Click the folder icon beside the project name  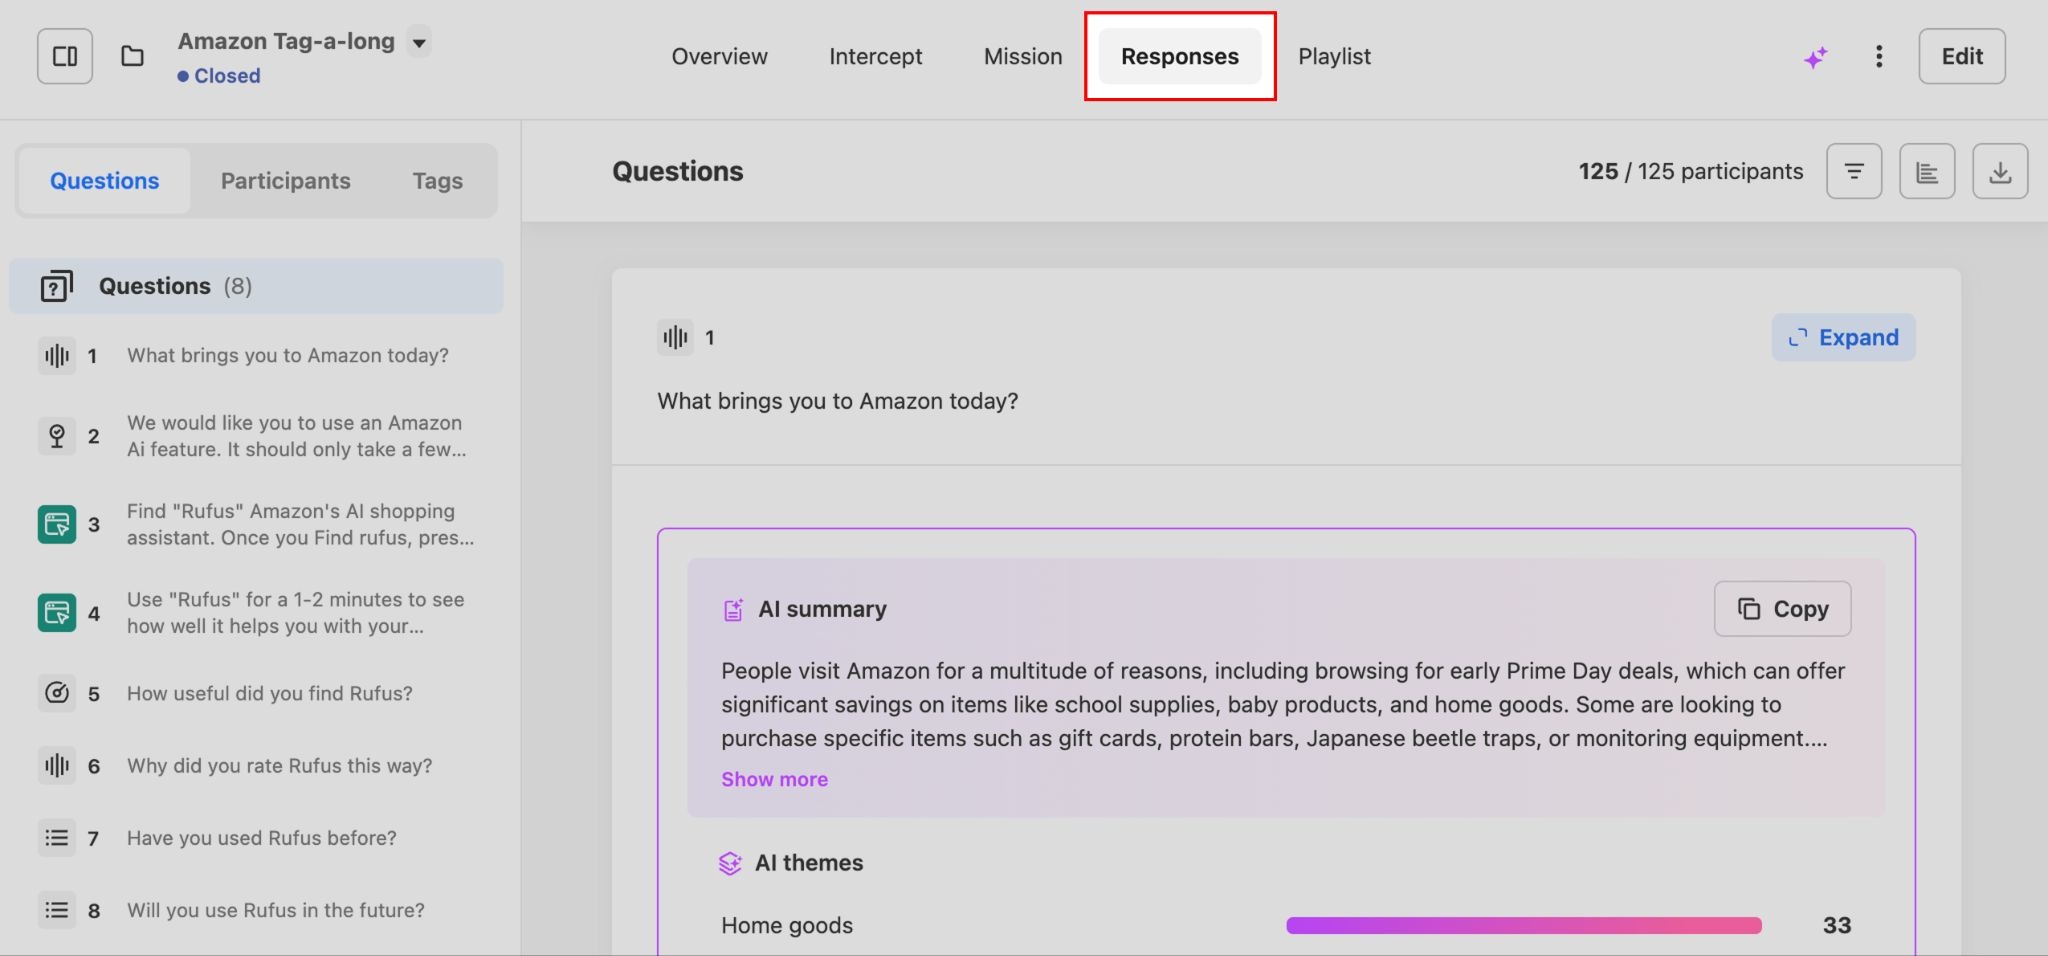[132, 57]
